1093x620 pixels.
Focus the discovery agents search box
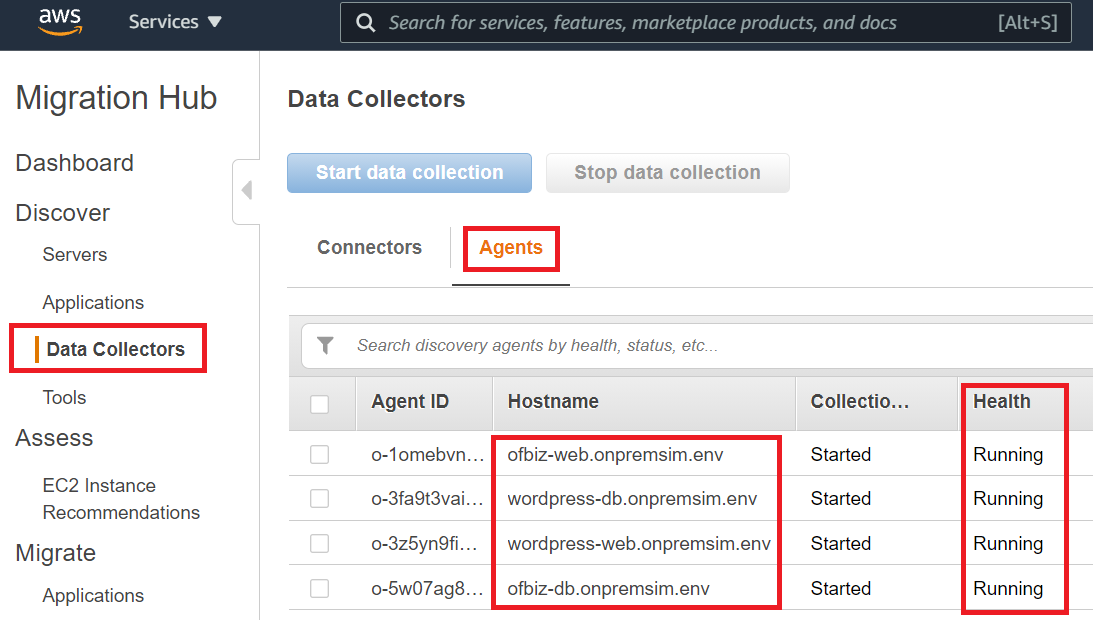(x=697, y=345)
